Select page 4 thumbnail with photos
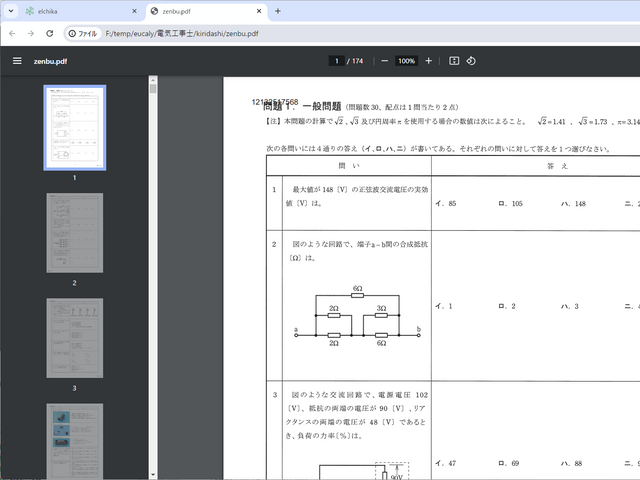 (75, 441)
